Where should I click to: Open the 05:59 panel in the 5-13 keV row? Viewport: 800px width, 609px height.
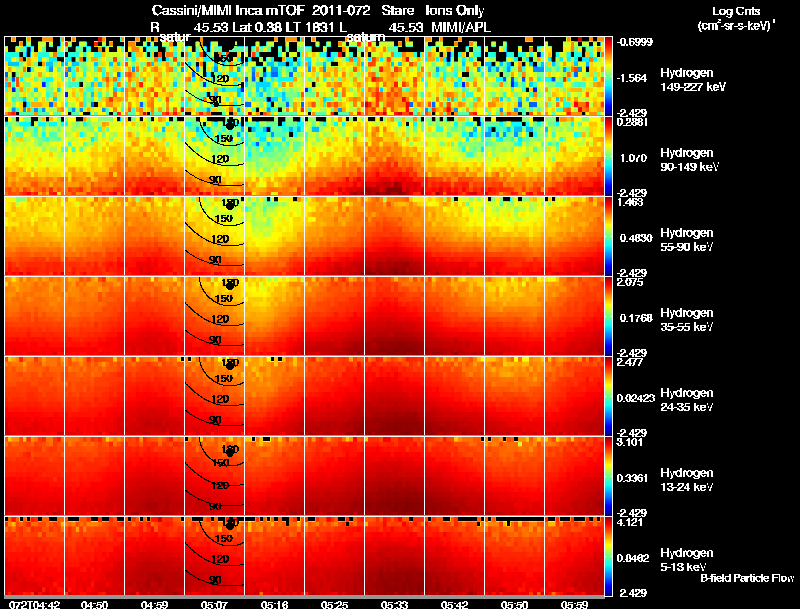pos(574,556)
